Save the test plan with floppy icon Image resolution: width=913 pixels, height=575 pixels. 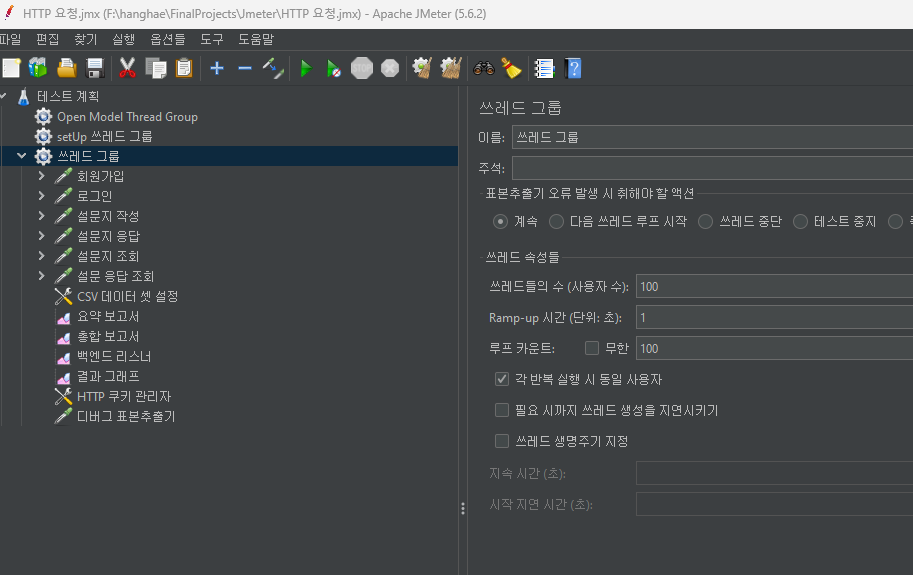[95, 68]
